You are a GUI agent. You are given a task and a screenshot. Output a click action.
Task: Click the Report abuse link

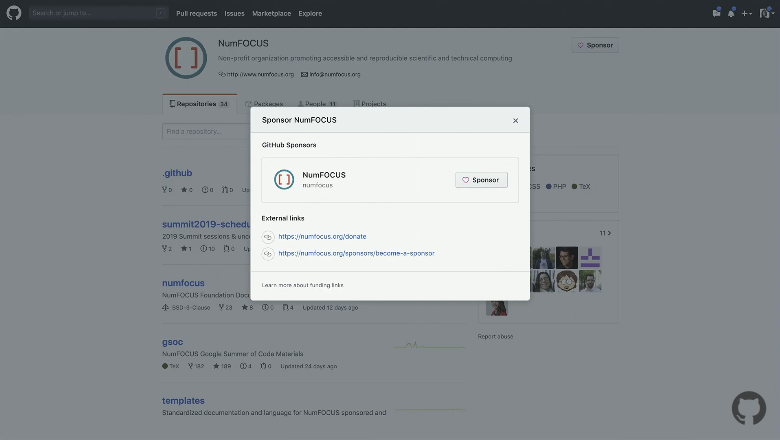coord(495,337)
